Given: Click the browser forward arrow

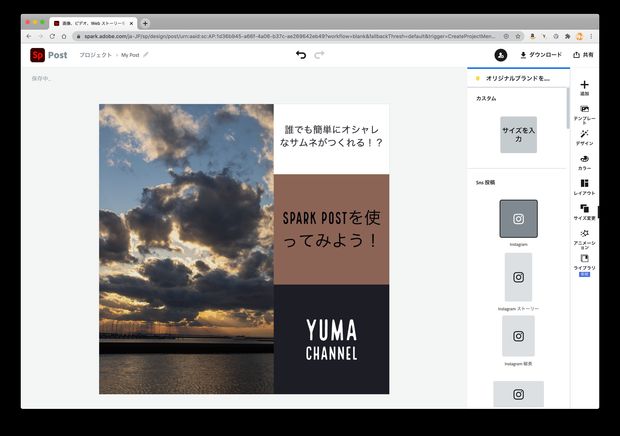Looking at the screenshot, I should tap(40, 36).
